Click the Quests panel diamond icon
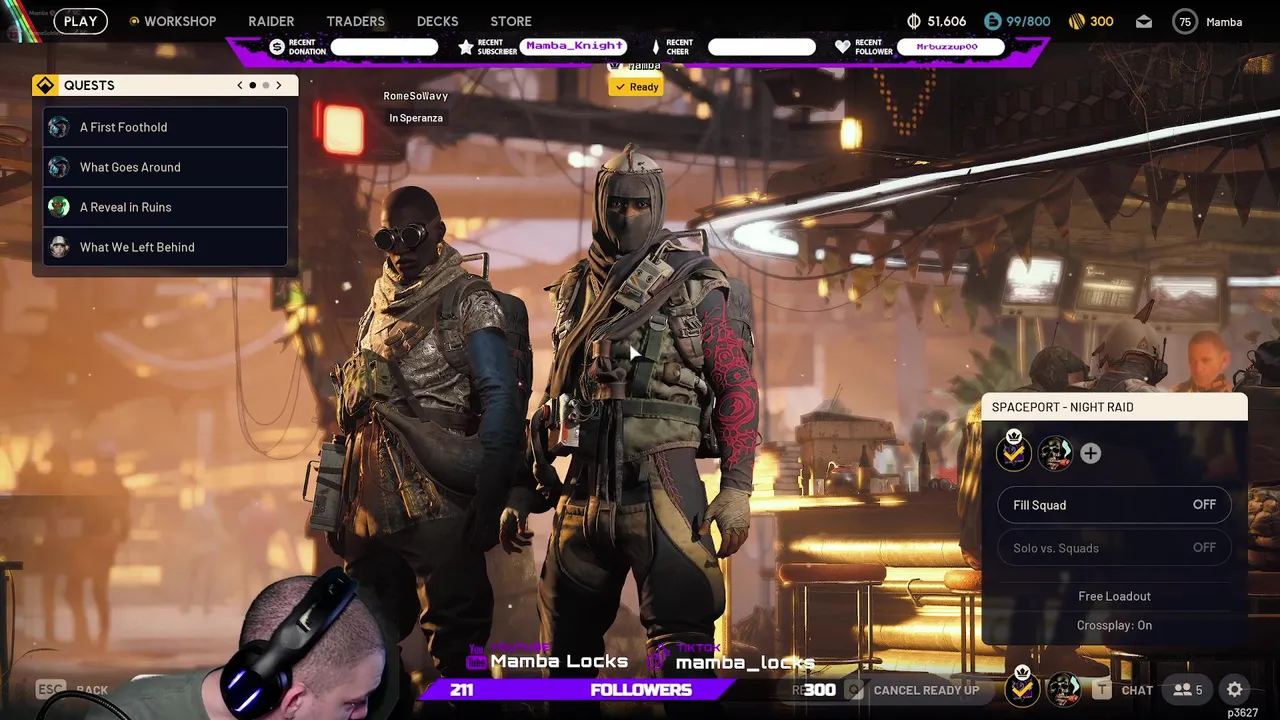 [45, 85]
